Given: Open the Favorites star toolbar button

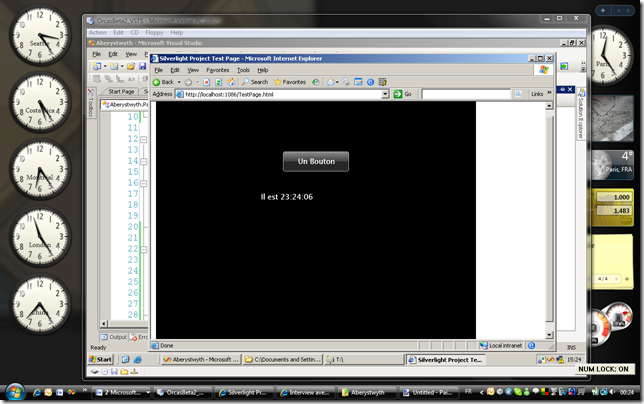Looking at the screenshot, I should click(290, 82).
